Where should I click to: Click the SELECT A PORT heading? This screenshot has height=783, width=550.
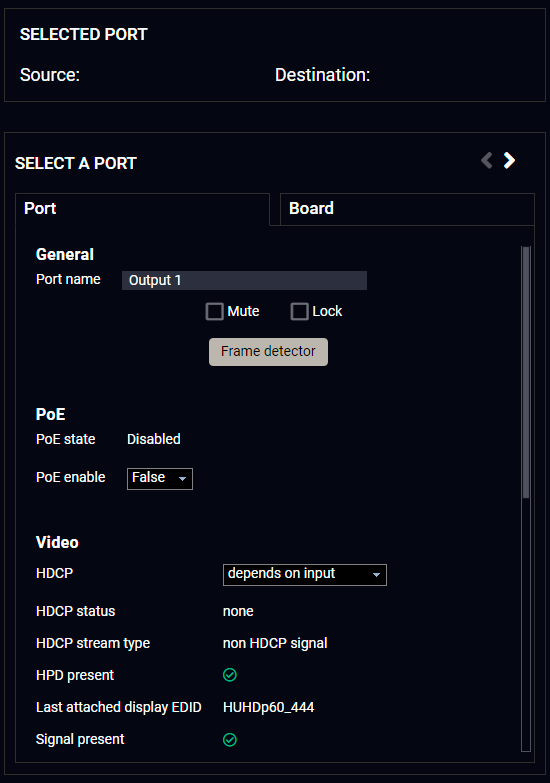click(x=76, y=163)
